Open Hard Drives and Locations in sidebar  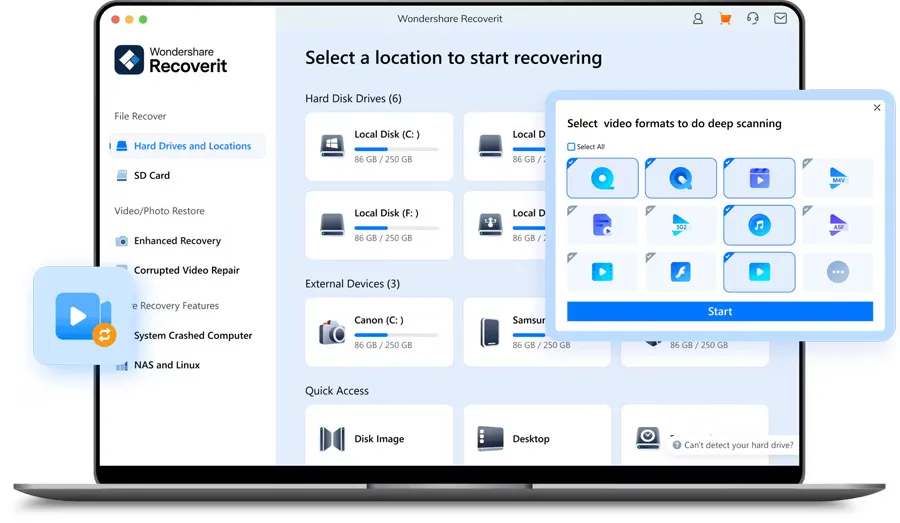click(x=192, y=146)
